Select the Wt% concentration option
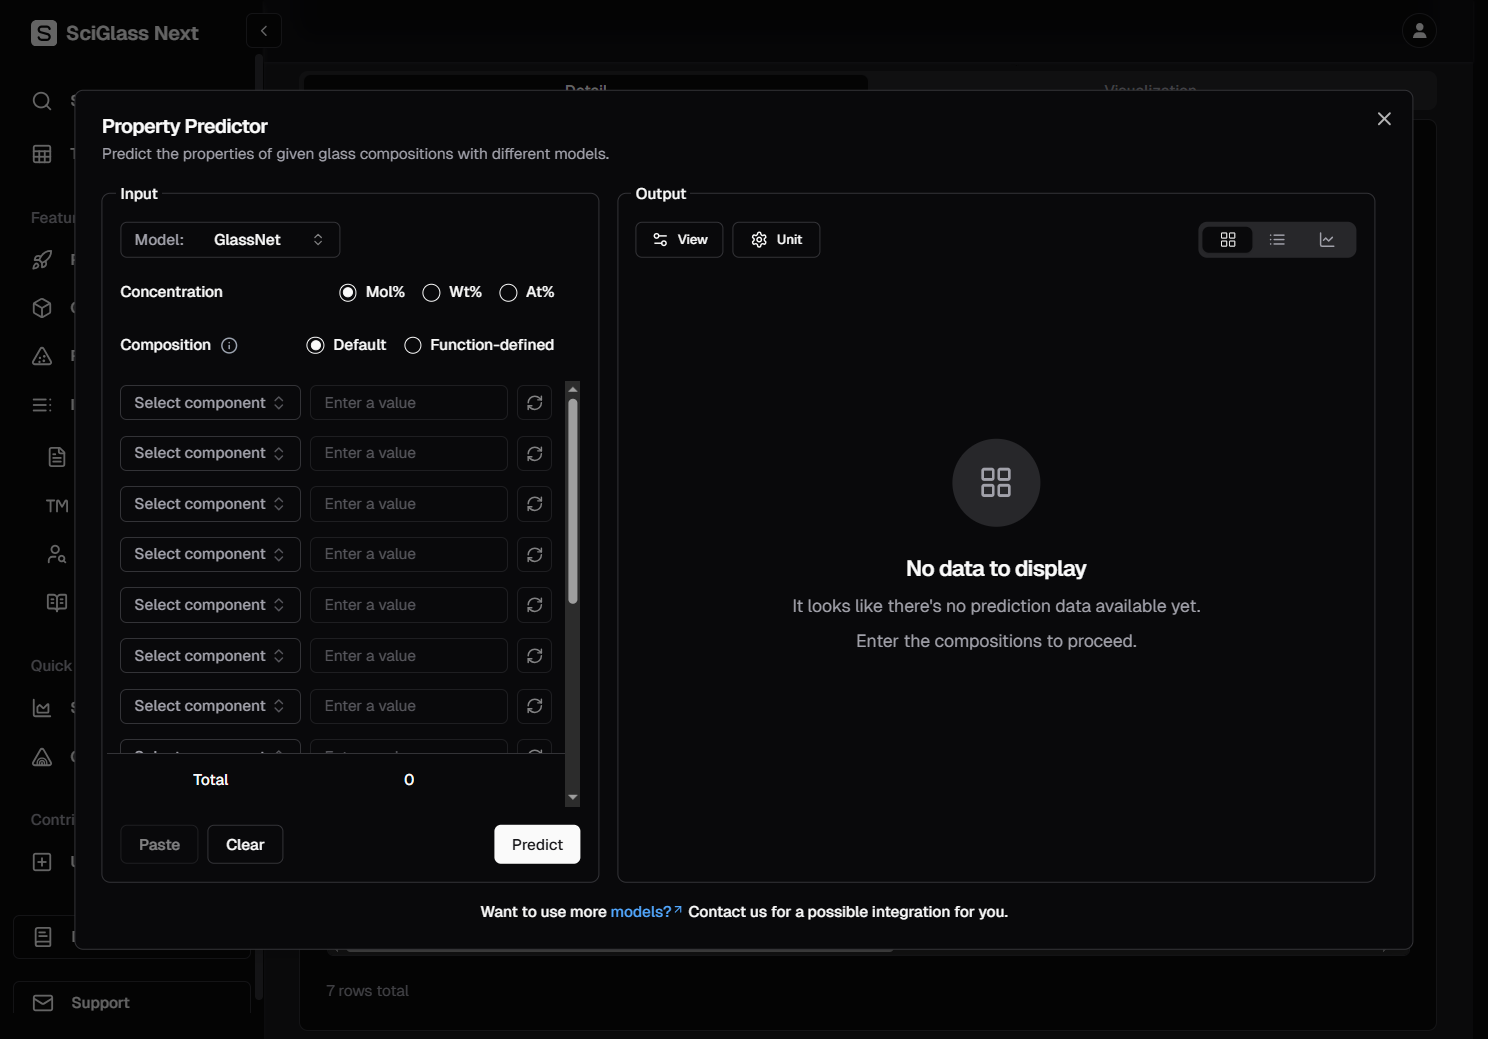Viewport: 1488px width, 1039px height. click(x=432, y=292)
